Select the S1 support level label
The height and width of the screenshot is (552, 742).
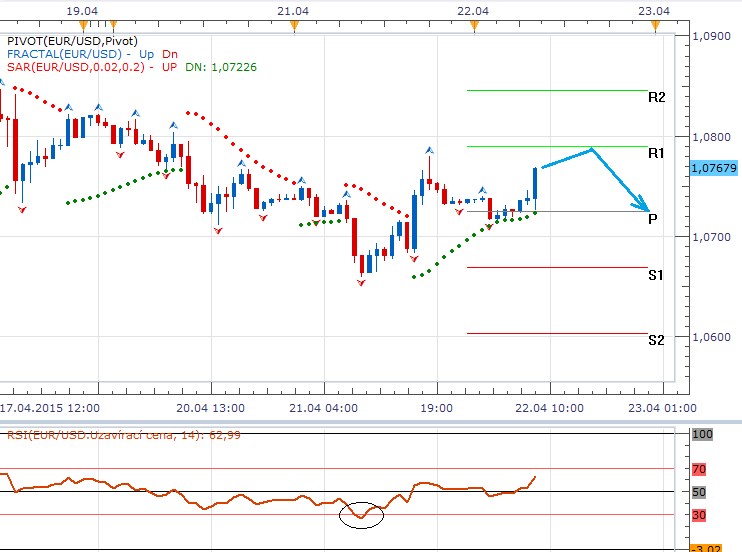pos(656,275)
